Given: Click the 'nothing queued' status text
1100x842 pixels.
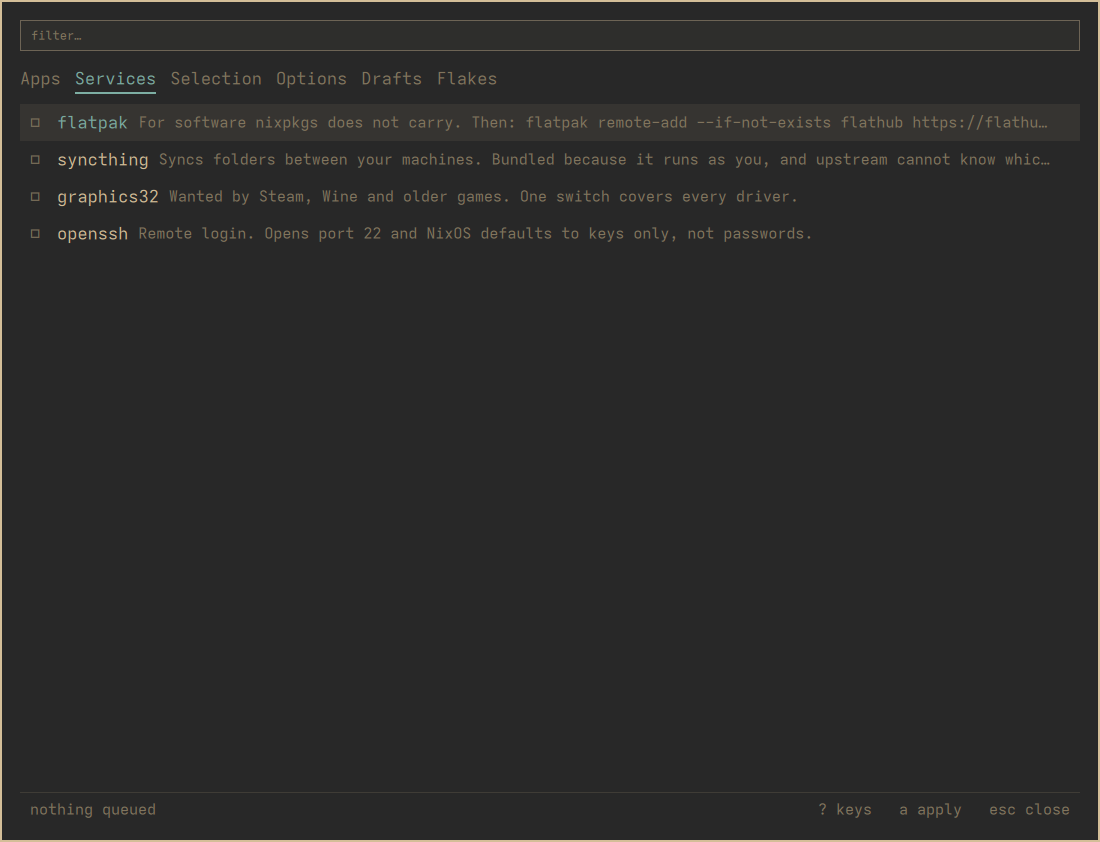Looking at the screenshot, I should (x=93, y=810).
